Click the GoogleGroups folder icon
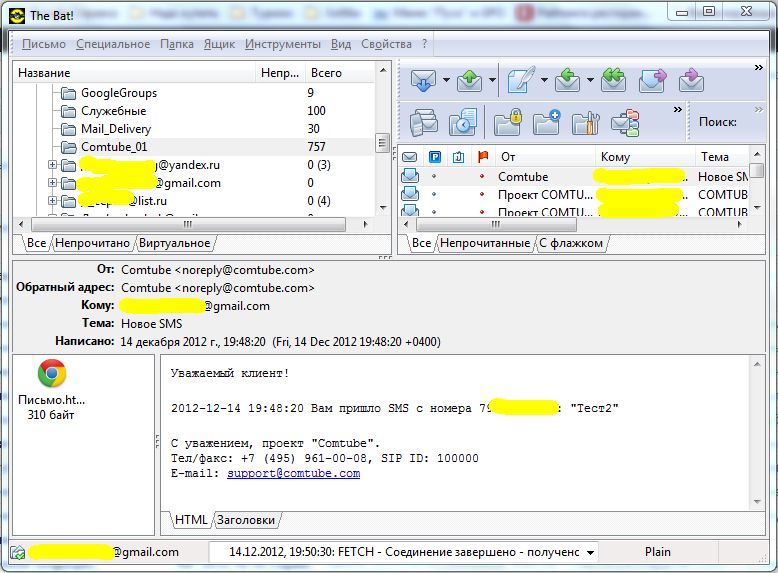 (x=68, y=93)
